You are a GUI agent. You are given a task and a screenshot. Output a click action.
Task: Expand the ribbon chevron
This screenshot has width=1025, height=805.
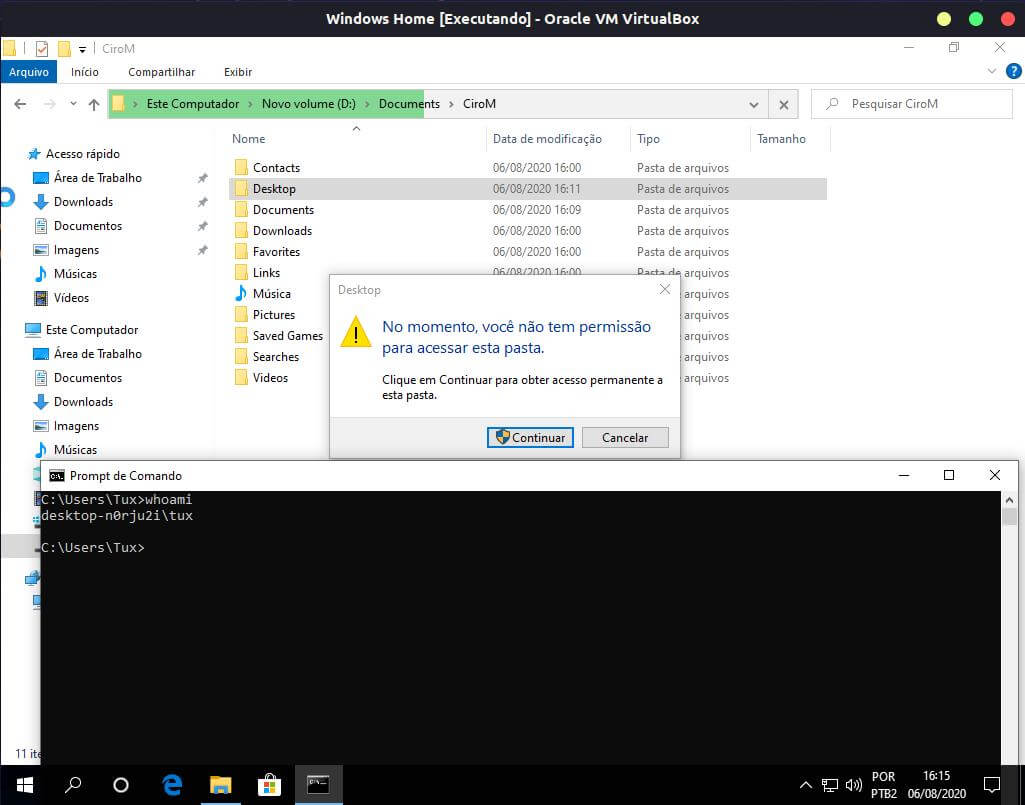(x=992, y=71)
